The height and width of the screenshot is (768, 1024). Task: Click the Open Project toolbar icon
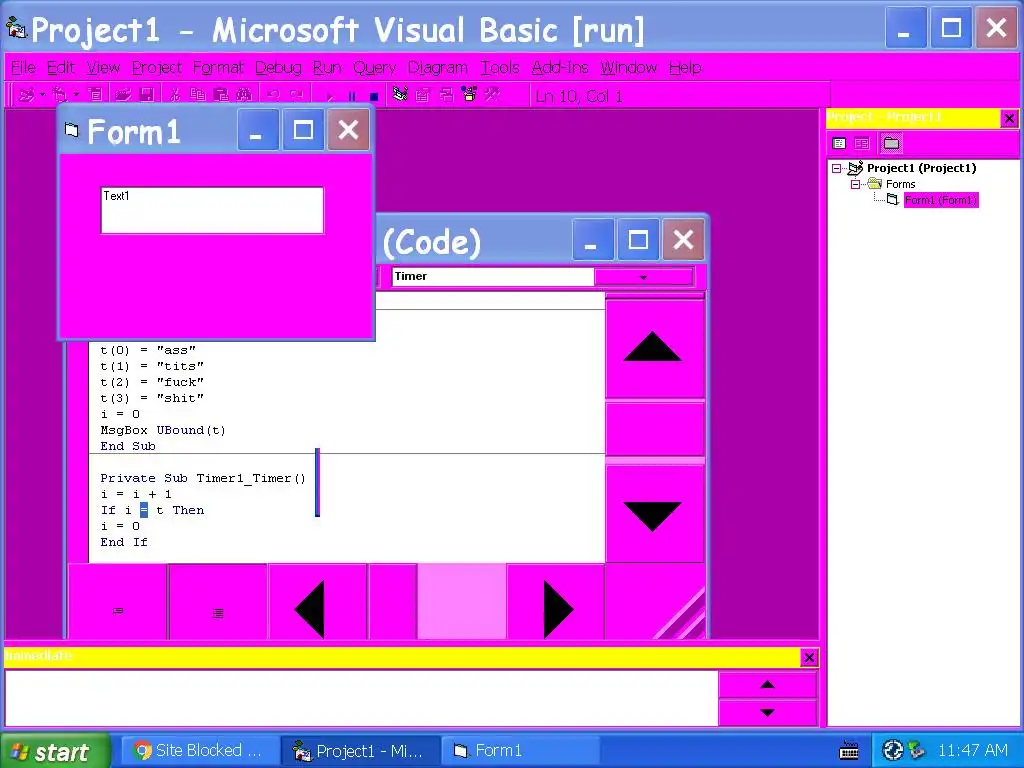click(x=123, y=95)
